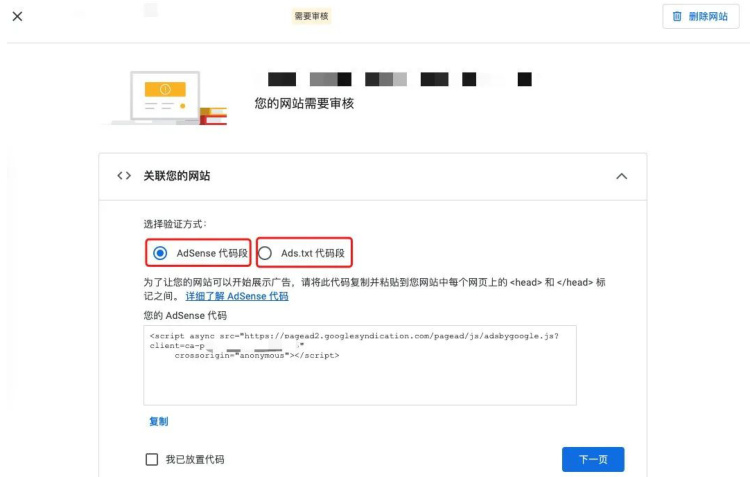The width and height of the screenshot is (750, 477).
Task: Click the code brackets icon beside 关联您的网站
Action: (x=124, y=176)
